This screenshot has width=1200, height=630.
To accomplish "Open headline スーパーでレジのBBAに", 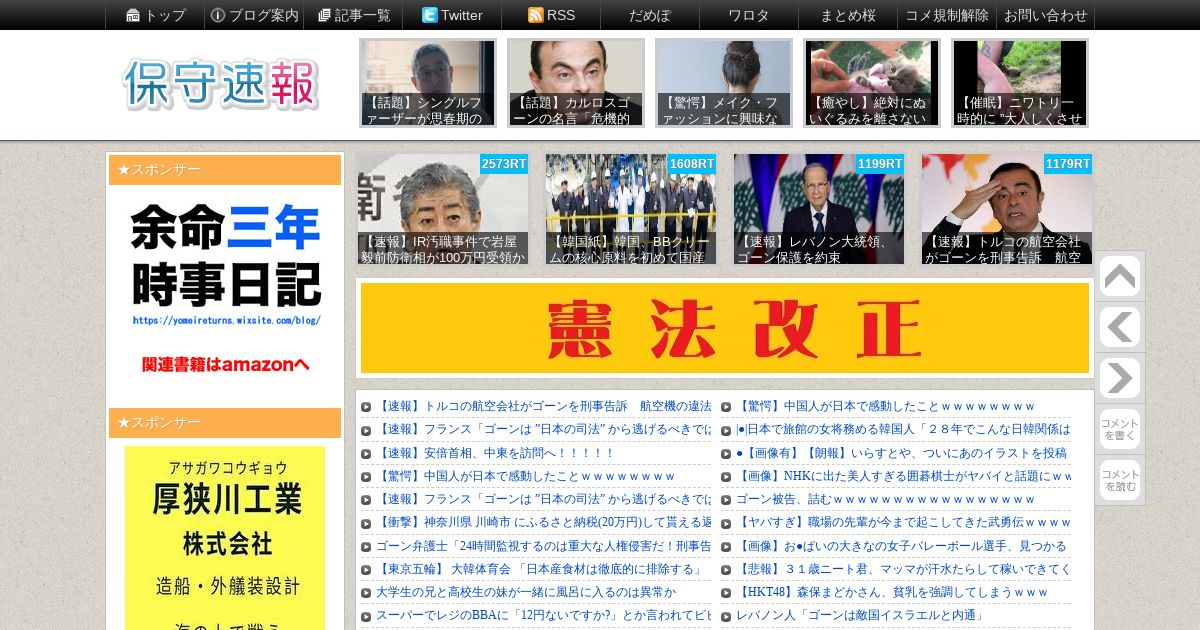I will pos(543,615).
